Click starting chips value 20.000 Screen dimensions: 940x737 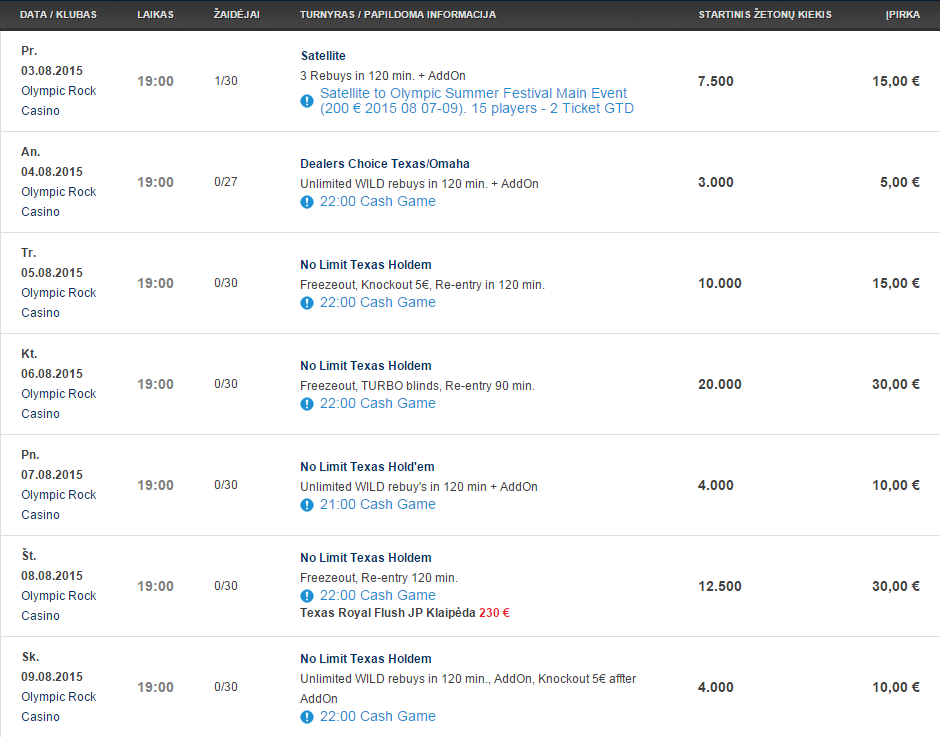pyautogui.click(x=720, y=384)
